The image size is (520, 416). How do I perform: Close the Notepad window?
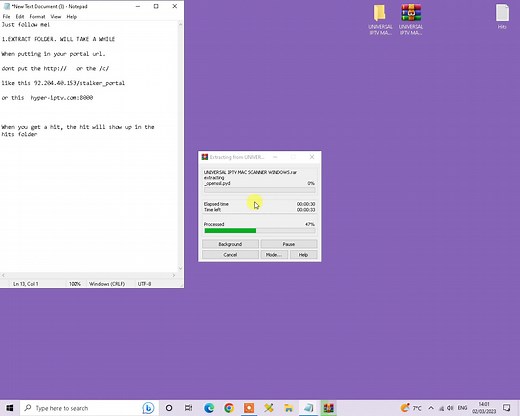click(x=175, y=6)
